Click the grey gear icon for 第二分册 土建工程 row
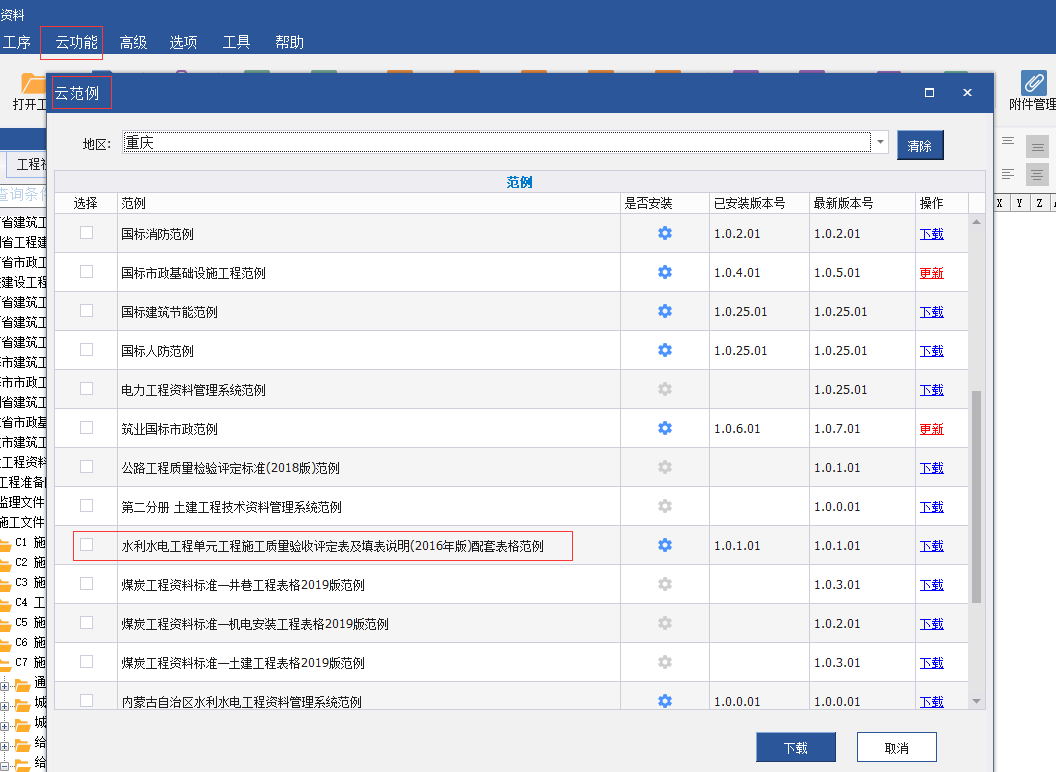1056x772 pixels. click(x=665, y=507)
